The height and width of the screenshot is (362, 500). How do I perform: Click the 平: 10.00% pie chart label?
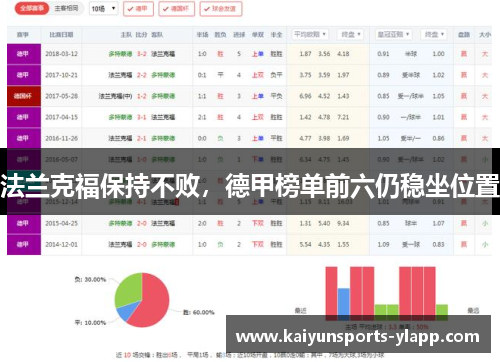[x=90, y=323]
